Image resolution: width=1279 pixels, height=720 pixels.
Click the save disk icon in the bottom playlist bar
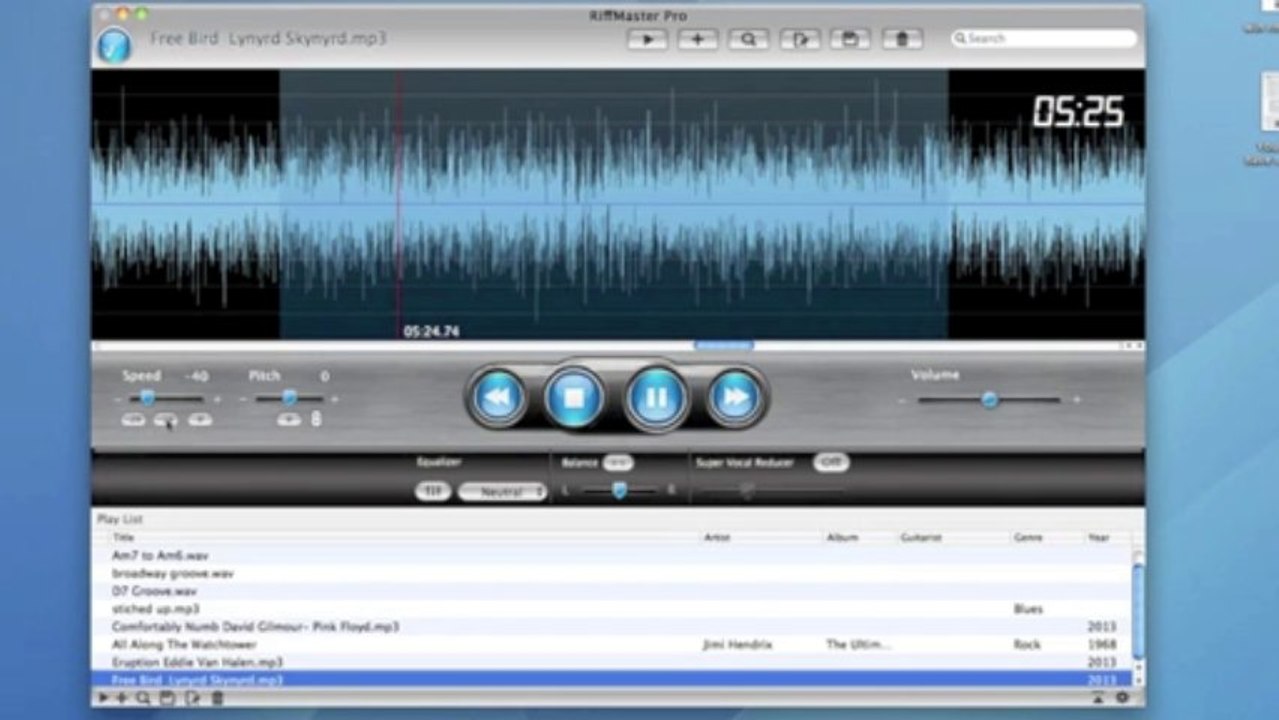pos(168,698)
